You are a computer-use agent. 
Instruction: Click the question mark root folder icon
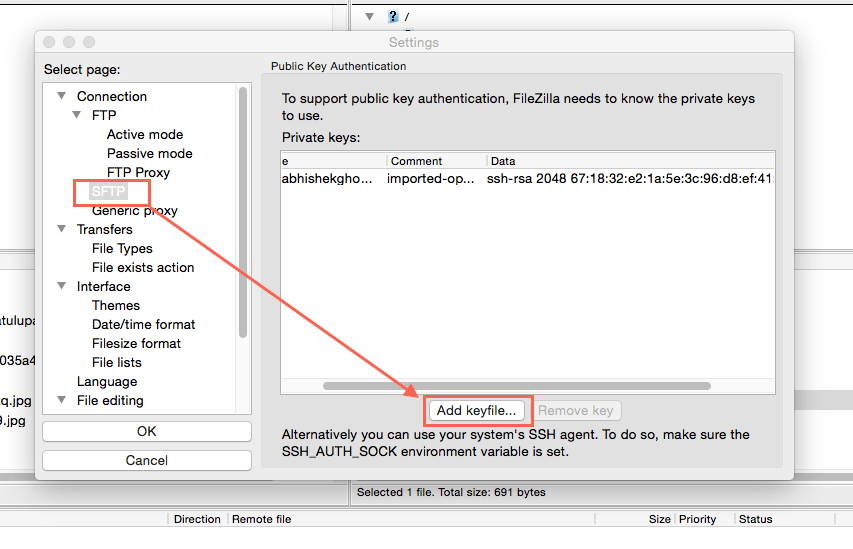(x=393, y=16)
